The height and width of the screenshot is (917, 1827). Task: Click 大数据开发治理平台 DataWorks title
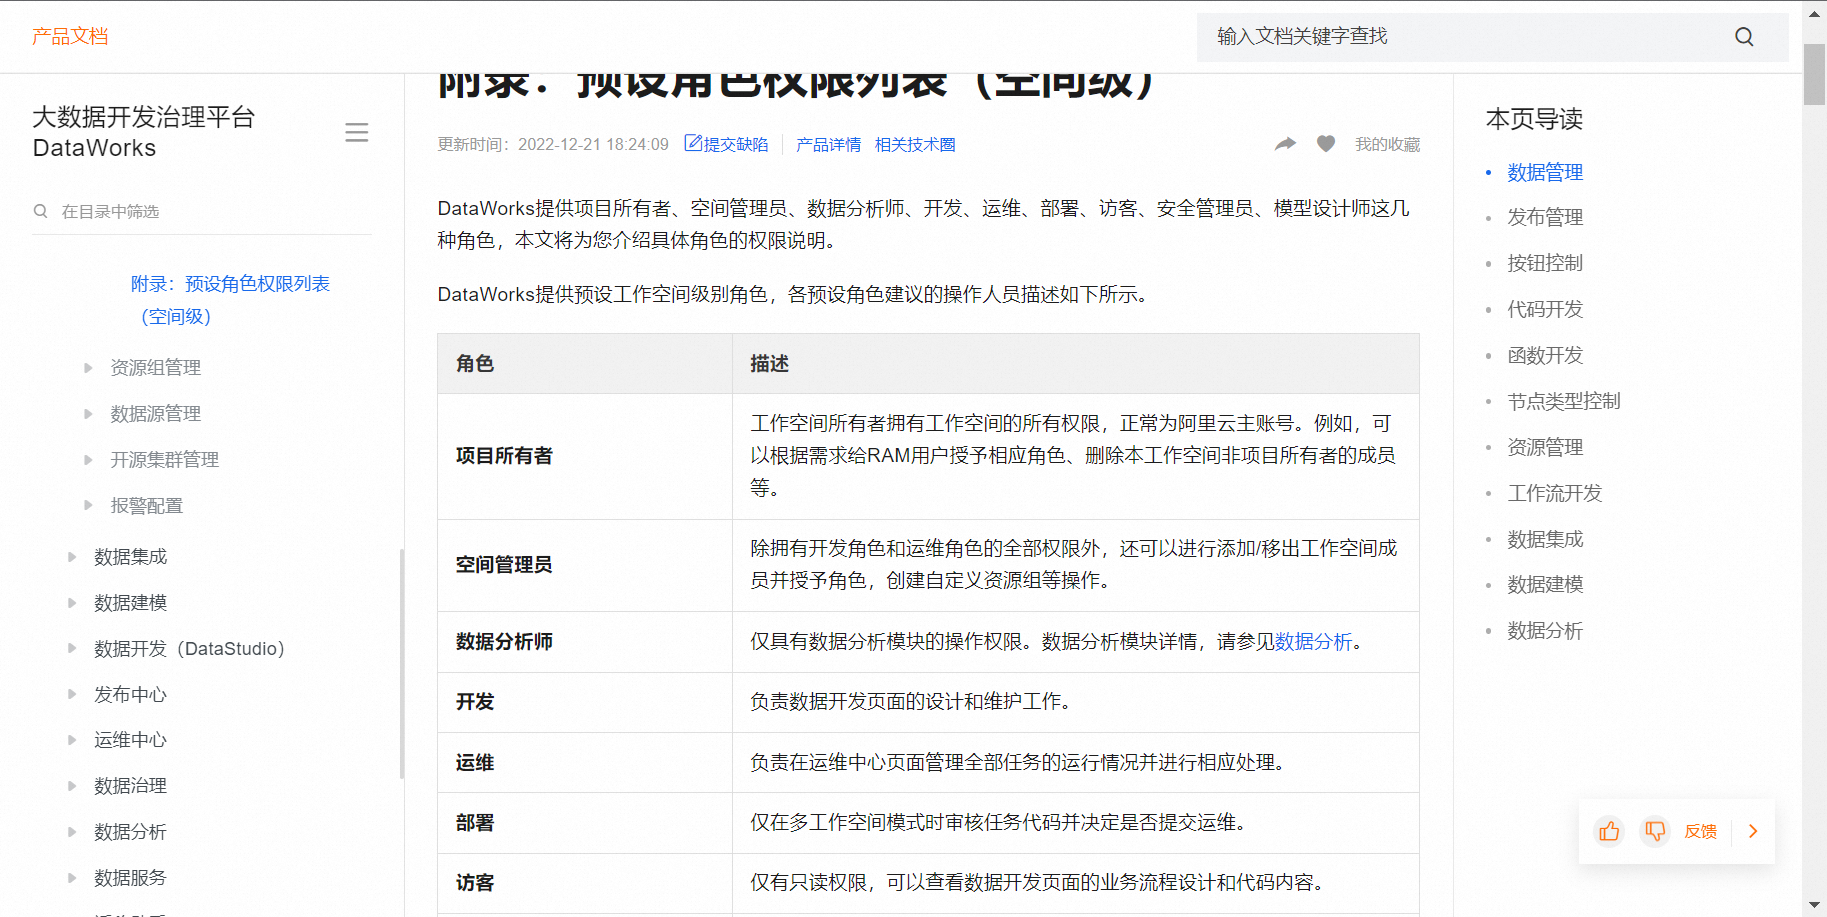[144, 132]
